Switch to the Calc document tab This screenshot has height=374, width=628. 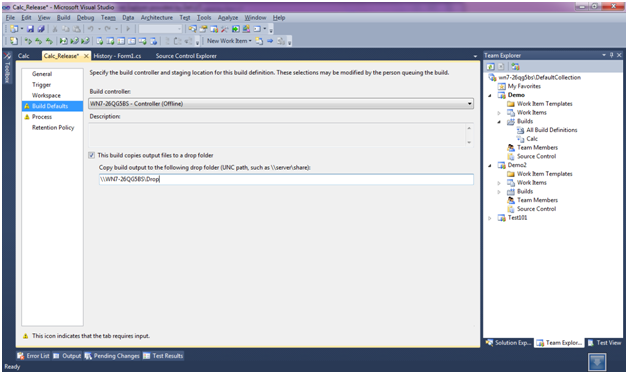[x=24, y=56]
